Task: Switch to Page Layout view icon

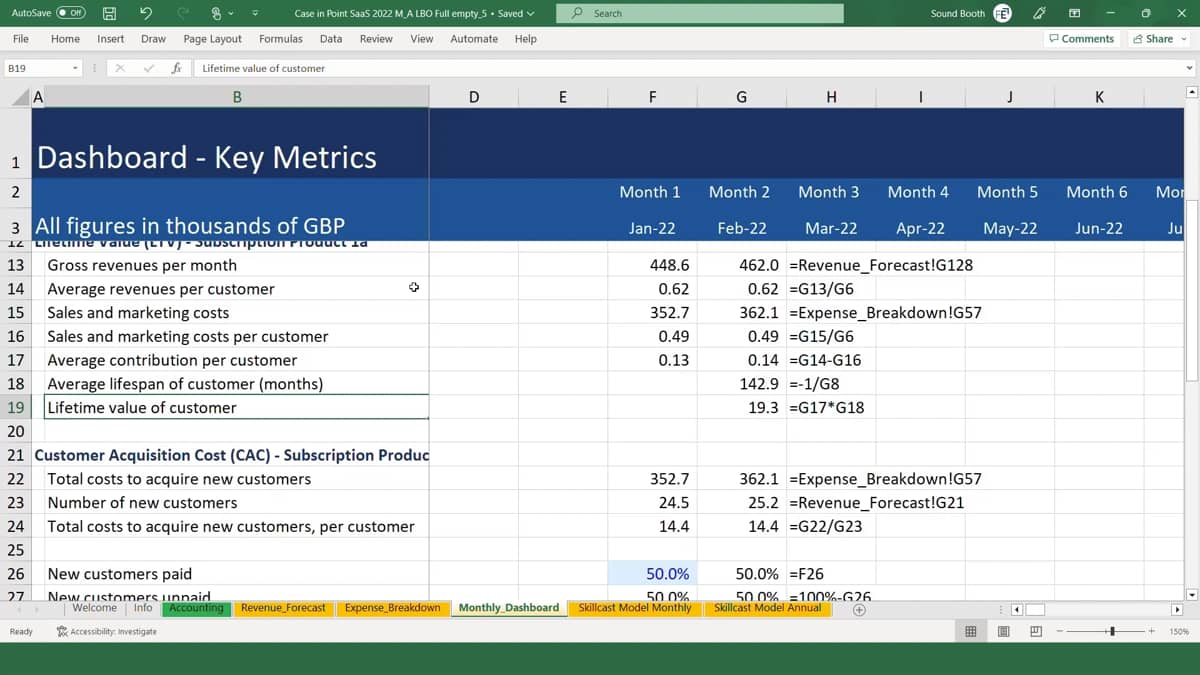Action: [x=1003, y=631]
